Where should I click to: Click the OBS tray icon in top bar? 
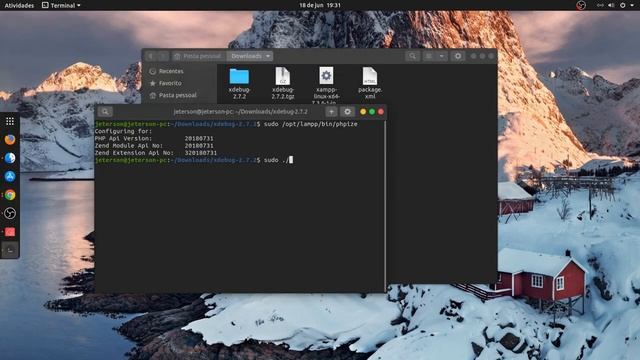(581, 5)
